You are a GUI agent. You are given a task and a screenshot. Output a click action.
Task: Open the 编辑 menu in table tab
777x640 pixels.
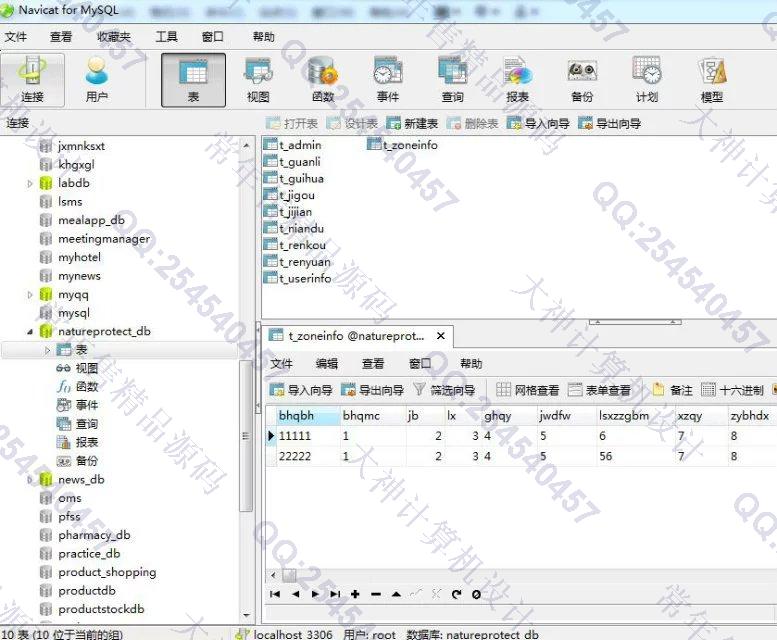pyautogui.click(x=327, y=364)
